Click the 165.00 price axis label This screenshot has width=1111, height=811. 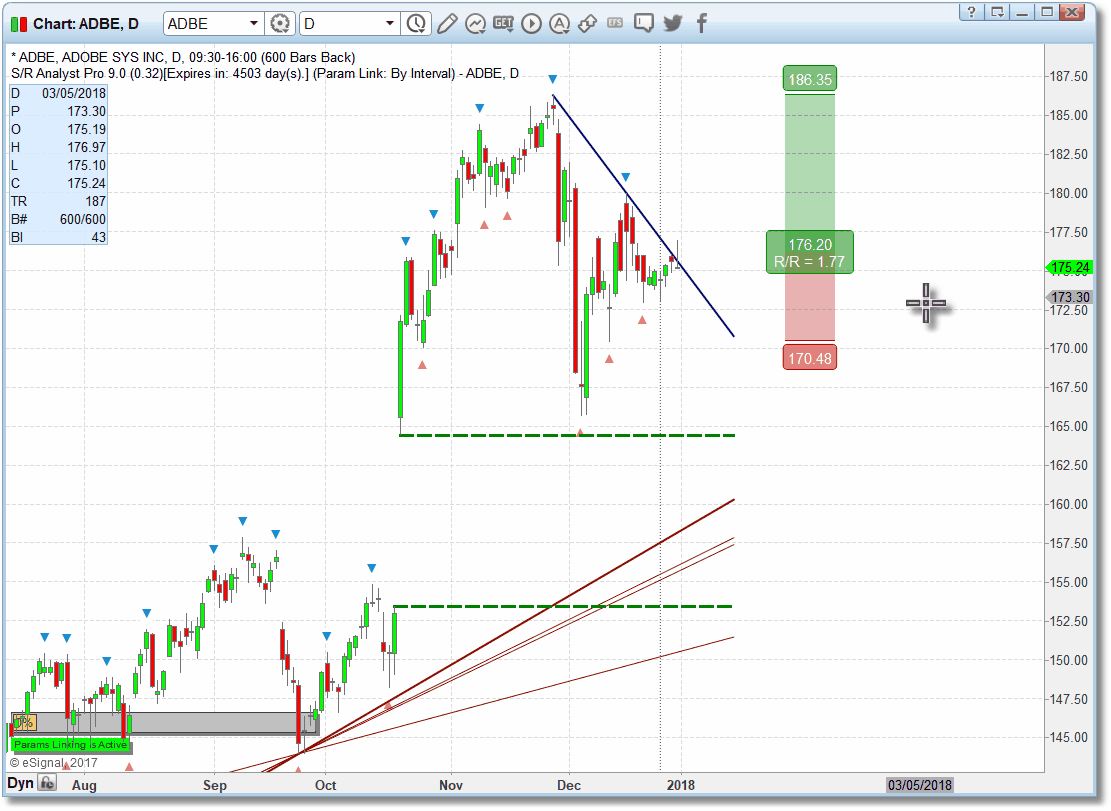coord(1068,426)
